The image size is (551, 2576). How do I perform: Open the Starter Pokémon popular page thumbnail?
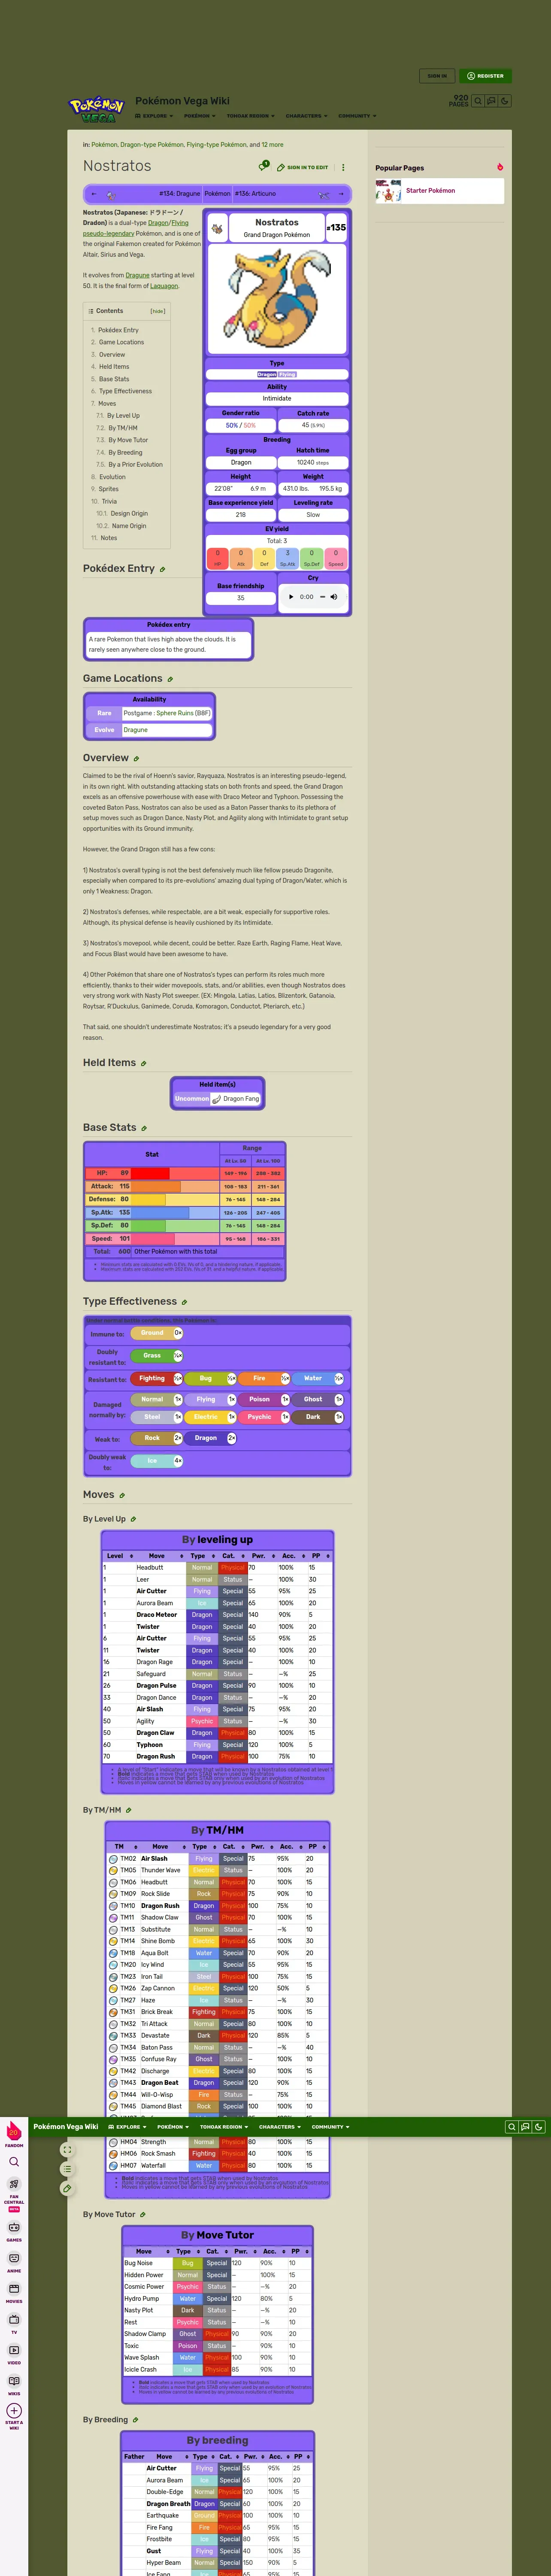[389, 190]
